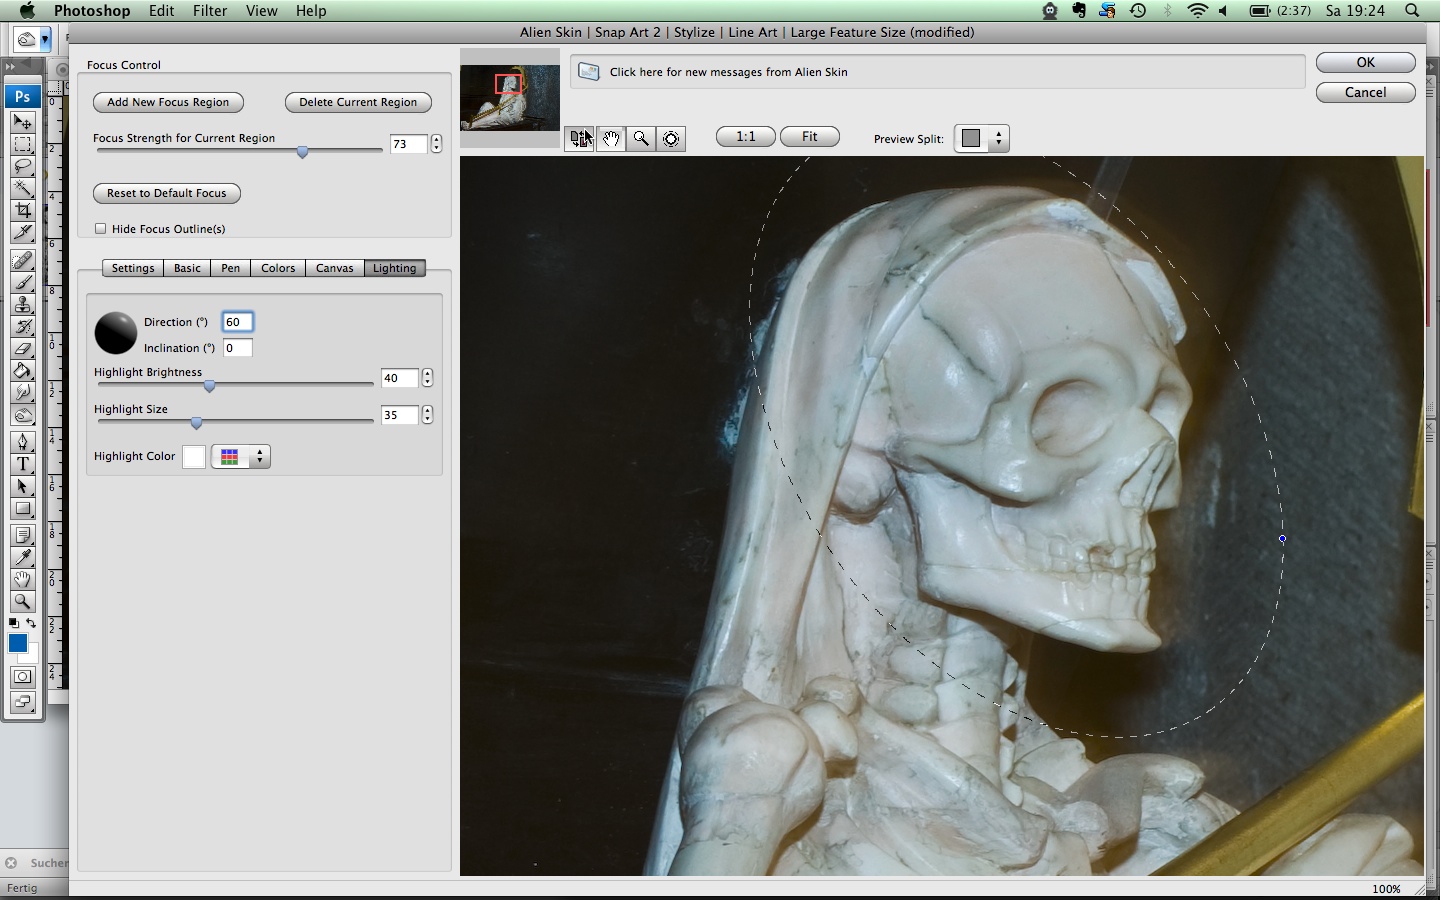The height and width of the screenshot is (900, 1440).
Task: Select the Snap Art preview magnifier tool
Action: click(641, 139)
